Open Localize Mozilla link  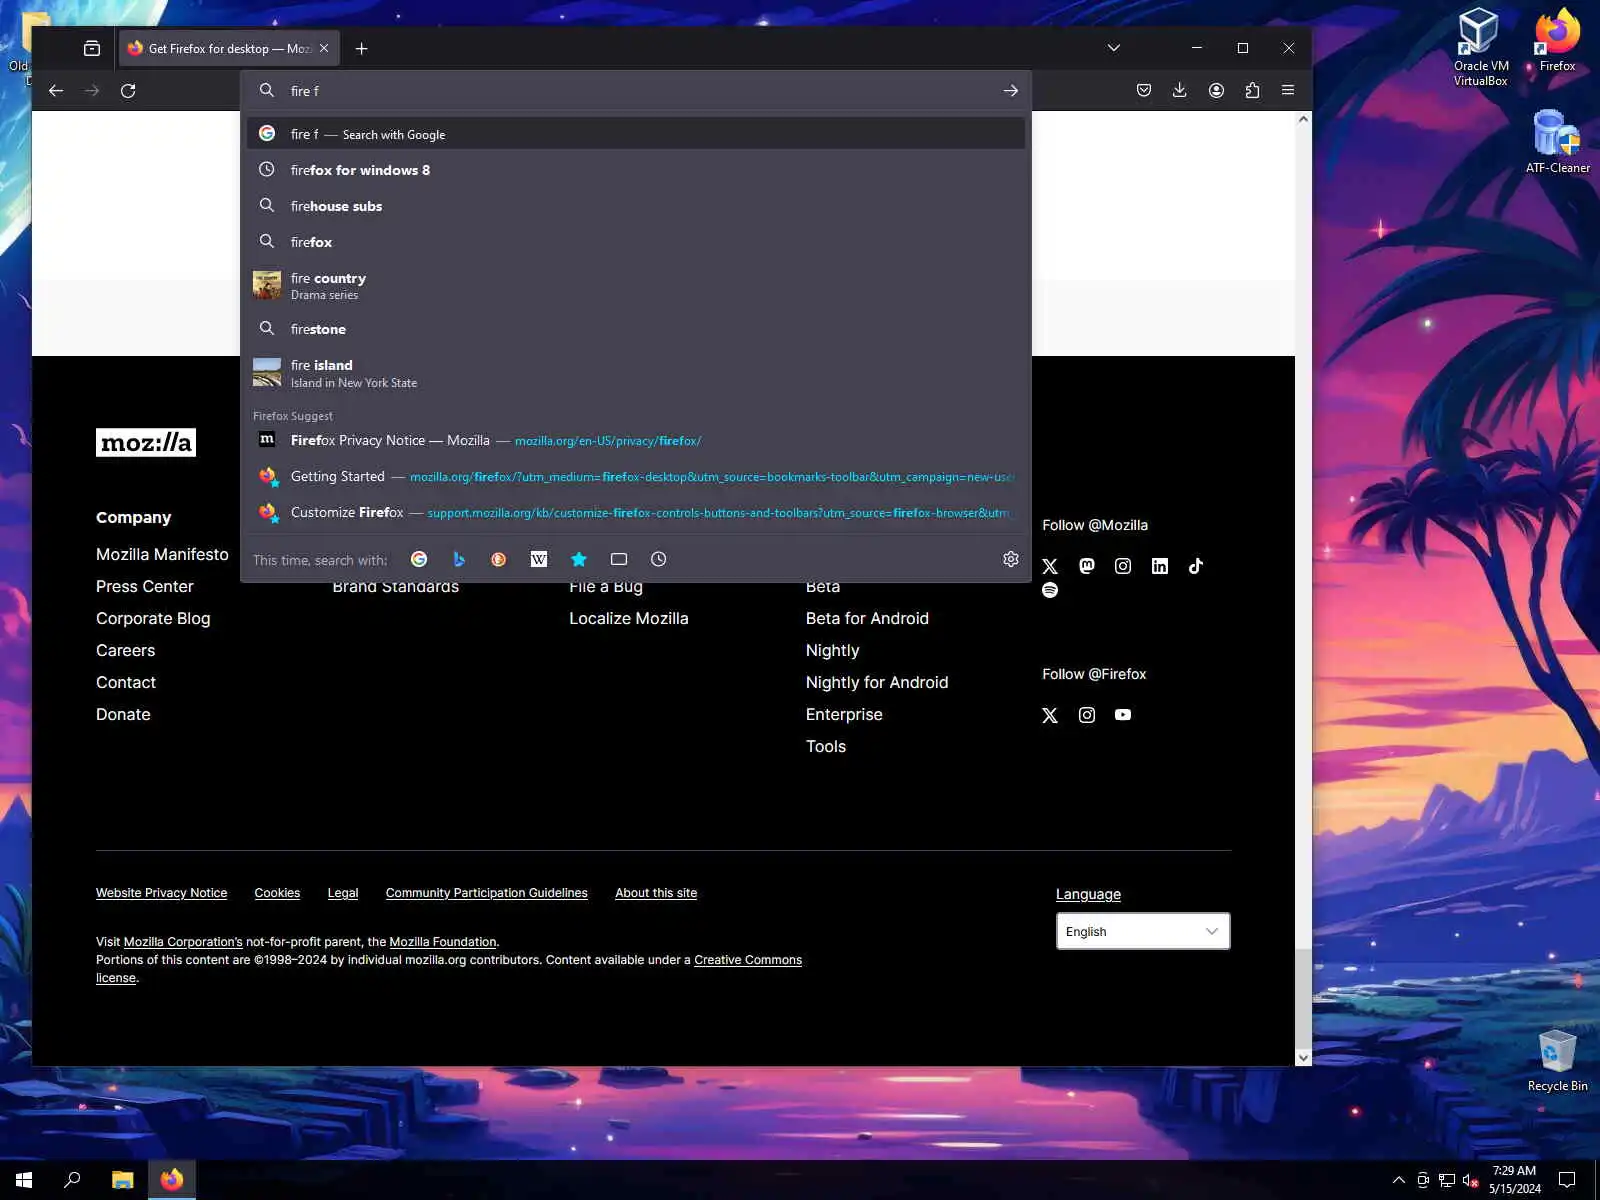(x=629, y=618)
